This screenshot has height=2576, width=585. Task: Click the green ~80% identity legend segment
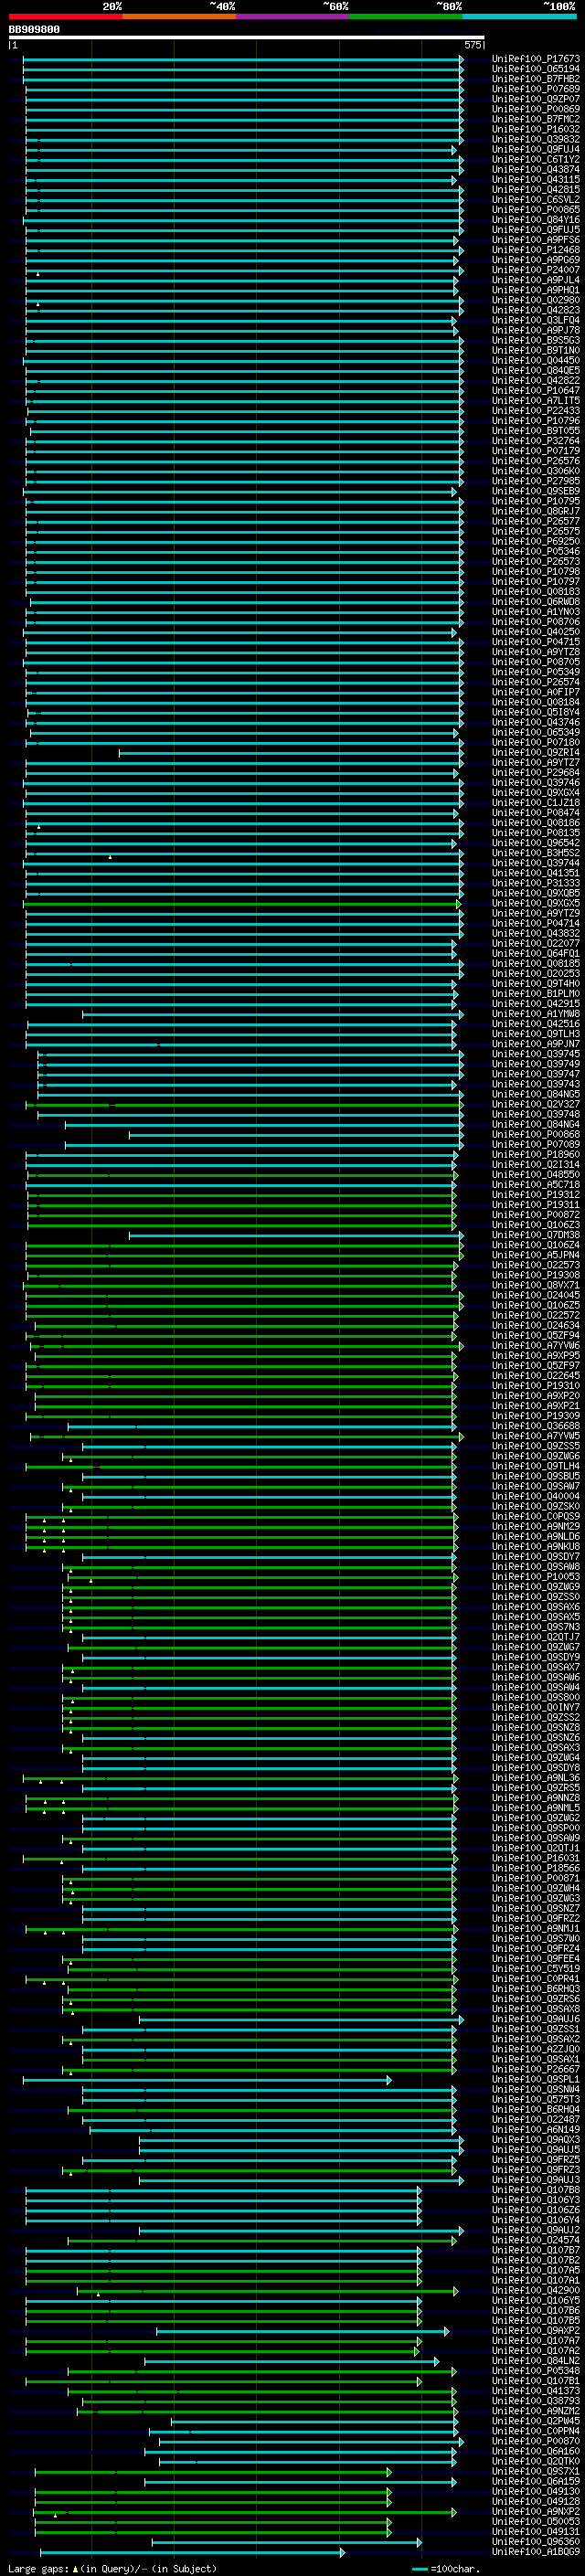click(406, 16)
